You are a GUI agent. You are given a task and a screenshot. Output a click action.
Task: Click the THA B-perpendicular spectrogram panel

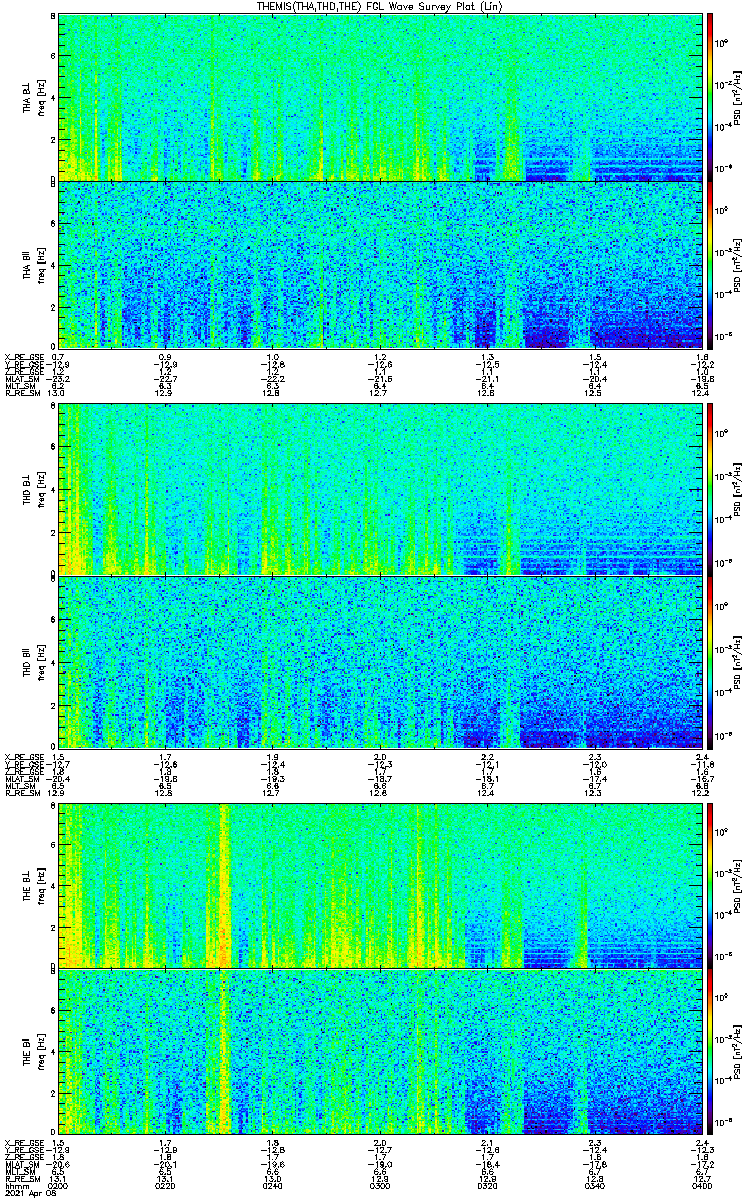379,97
